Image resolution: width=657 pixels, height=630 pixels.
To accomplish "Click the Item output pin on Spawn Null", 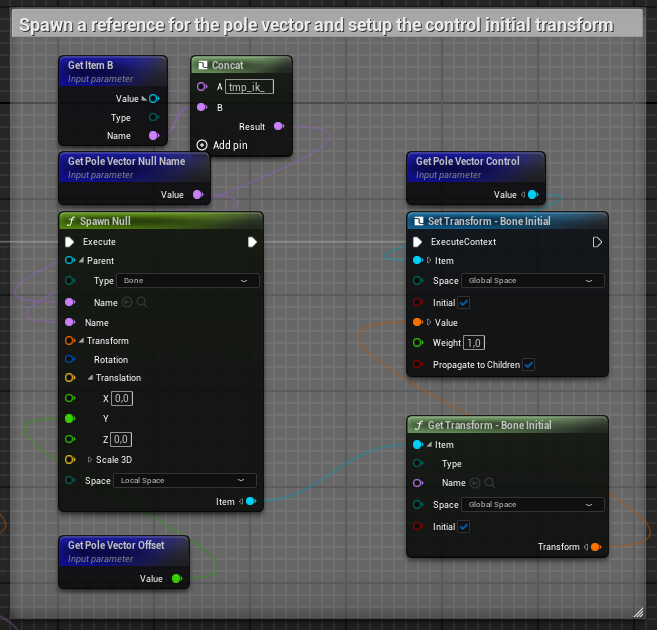I will coord(251,501).
